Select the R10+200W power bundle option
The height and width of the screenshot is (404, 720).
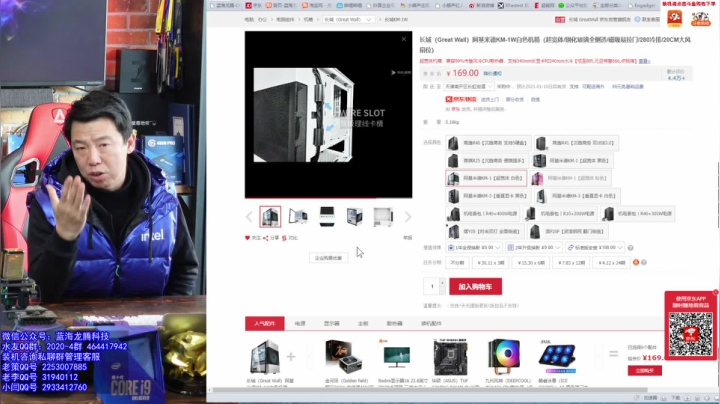click(561, 213)
